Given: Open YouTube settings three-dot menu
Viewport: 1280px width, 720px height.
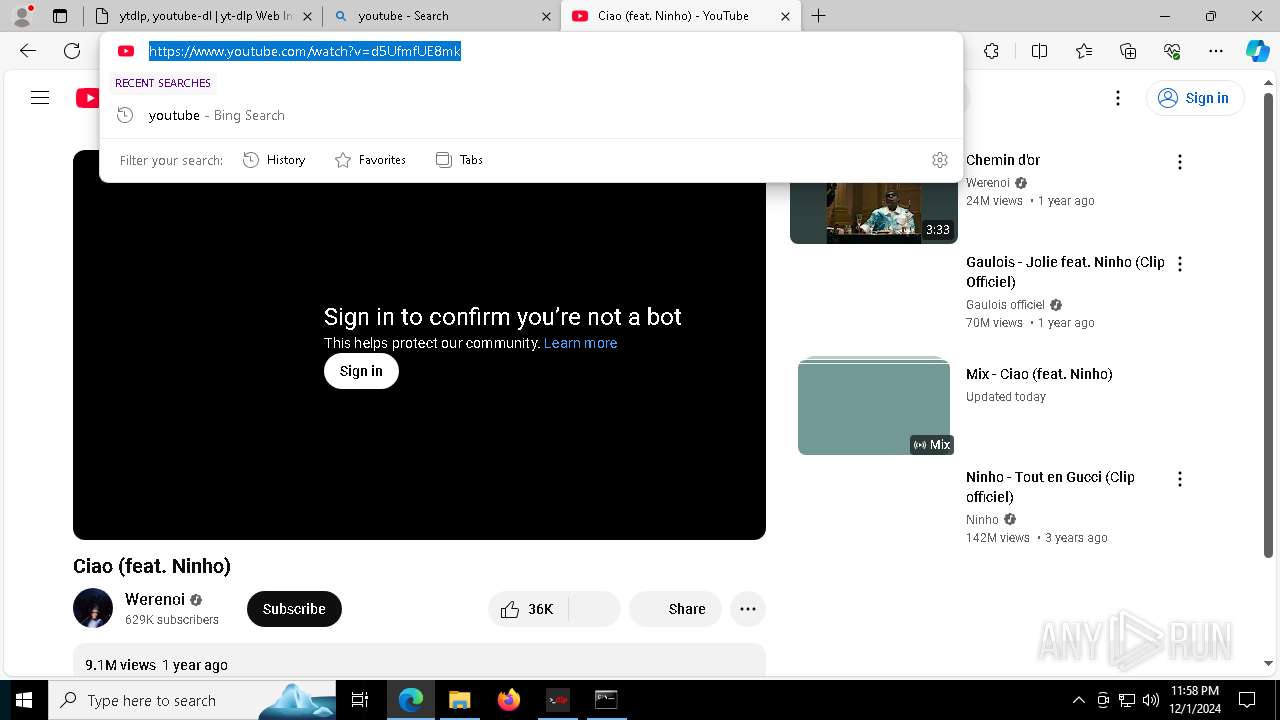Looking at the screenshot, I should click(x=1118, y=98).
